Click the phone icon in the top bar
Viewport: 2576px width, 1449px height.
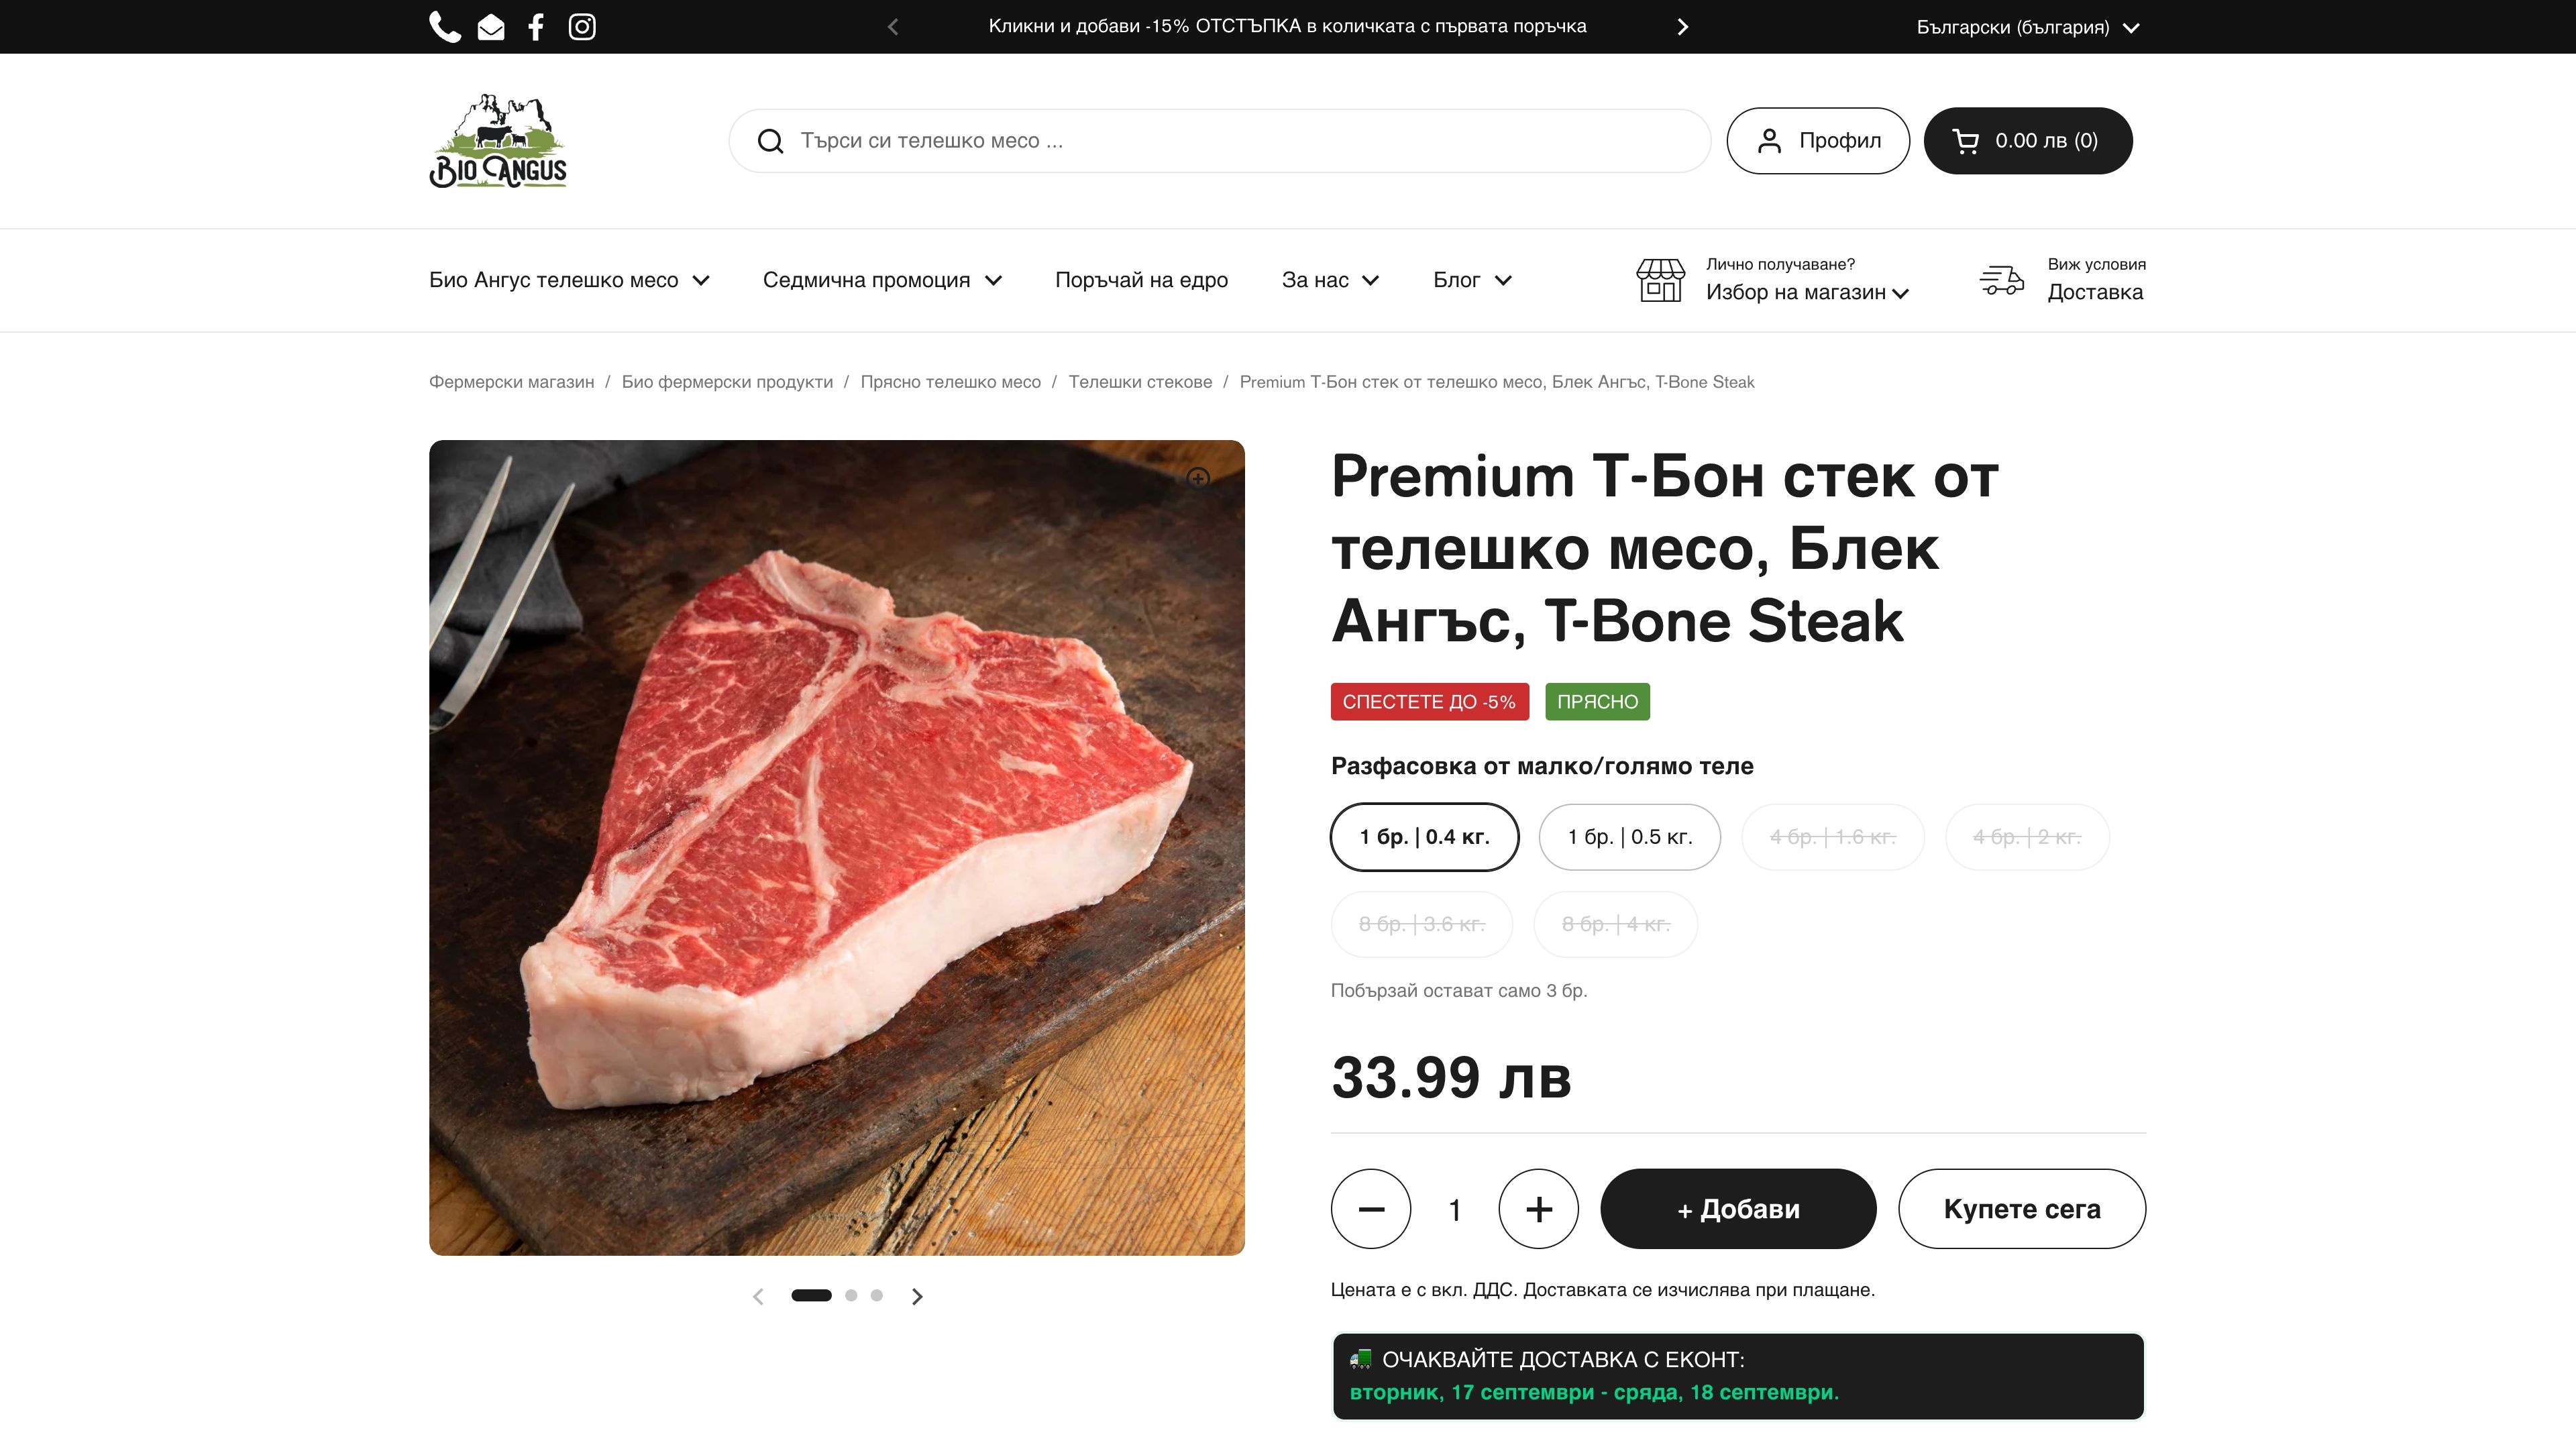(x=446, y=26)
